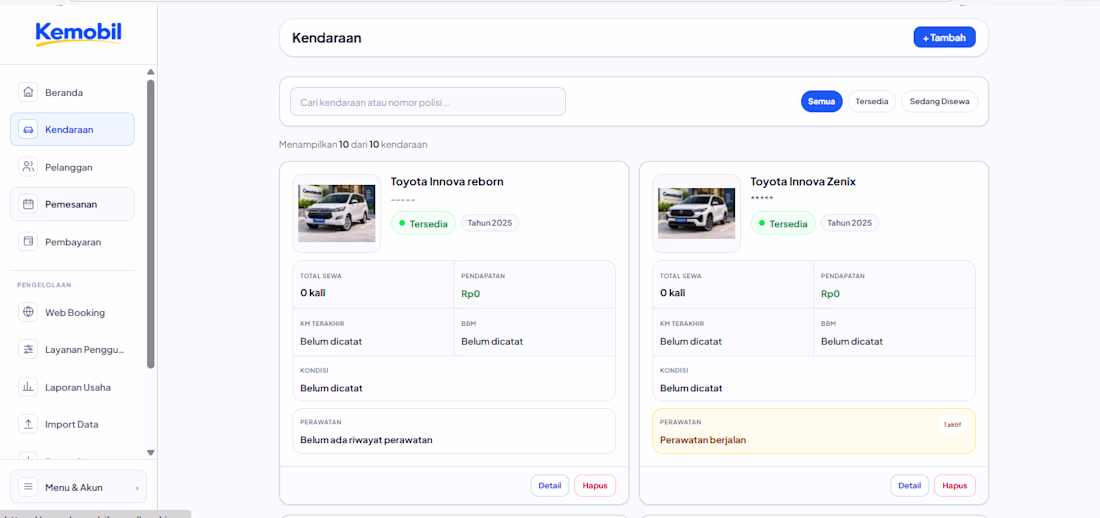The width and height of the screenshot is (1100, 518).
Task: Click the sidebar scroll down arrow
Action: click(150, 453)
